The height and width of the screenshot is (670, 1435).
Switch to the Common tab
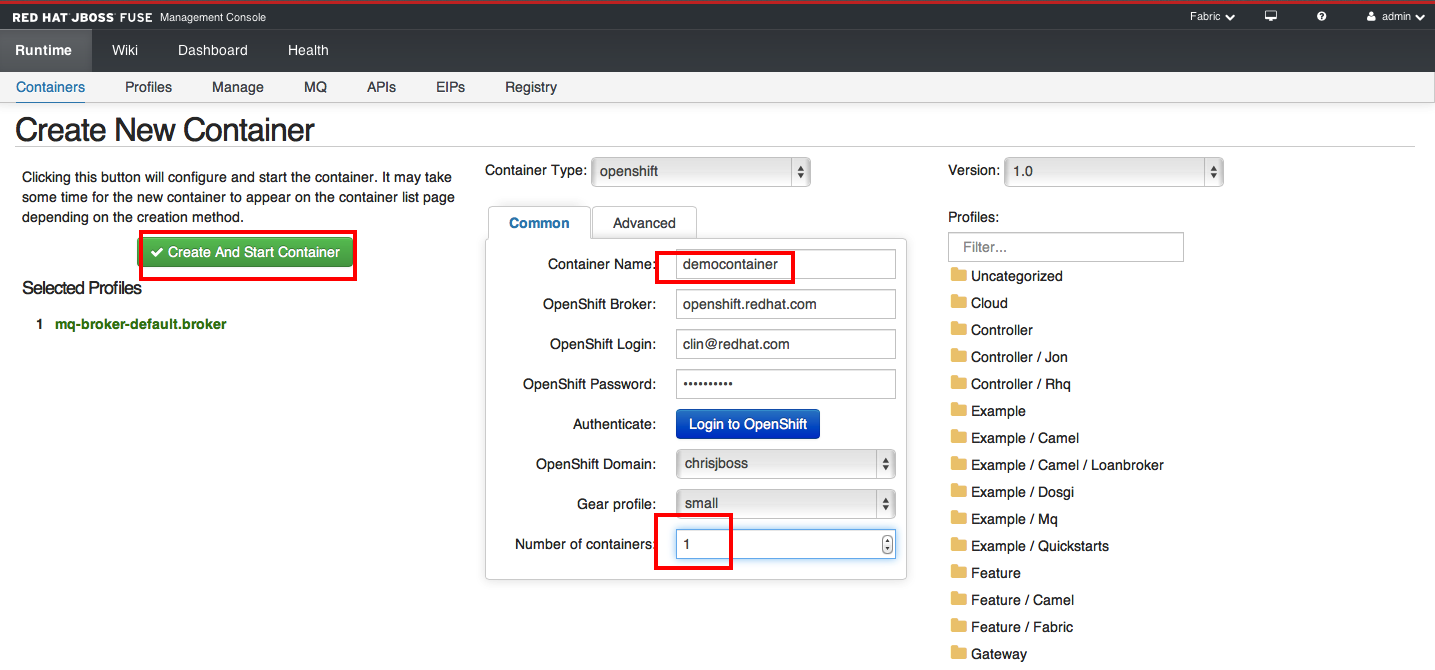point(539,223)
